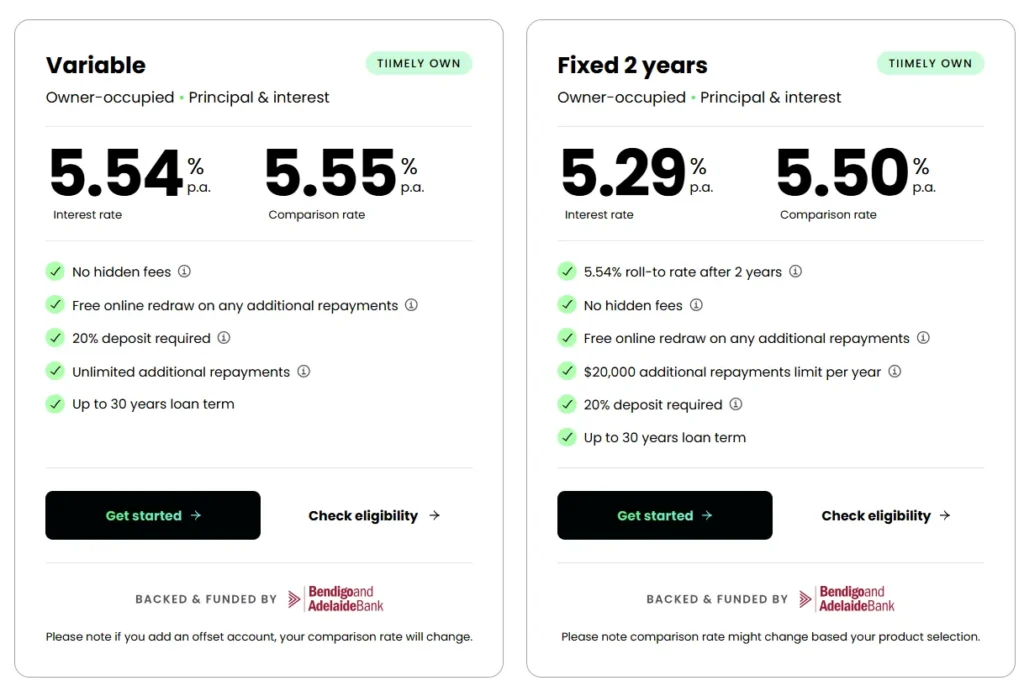Click Bendigo and Adelaide Bank logo in Fixed card
Viewport: 1024px width, 686px height.
847,599
